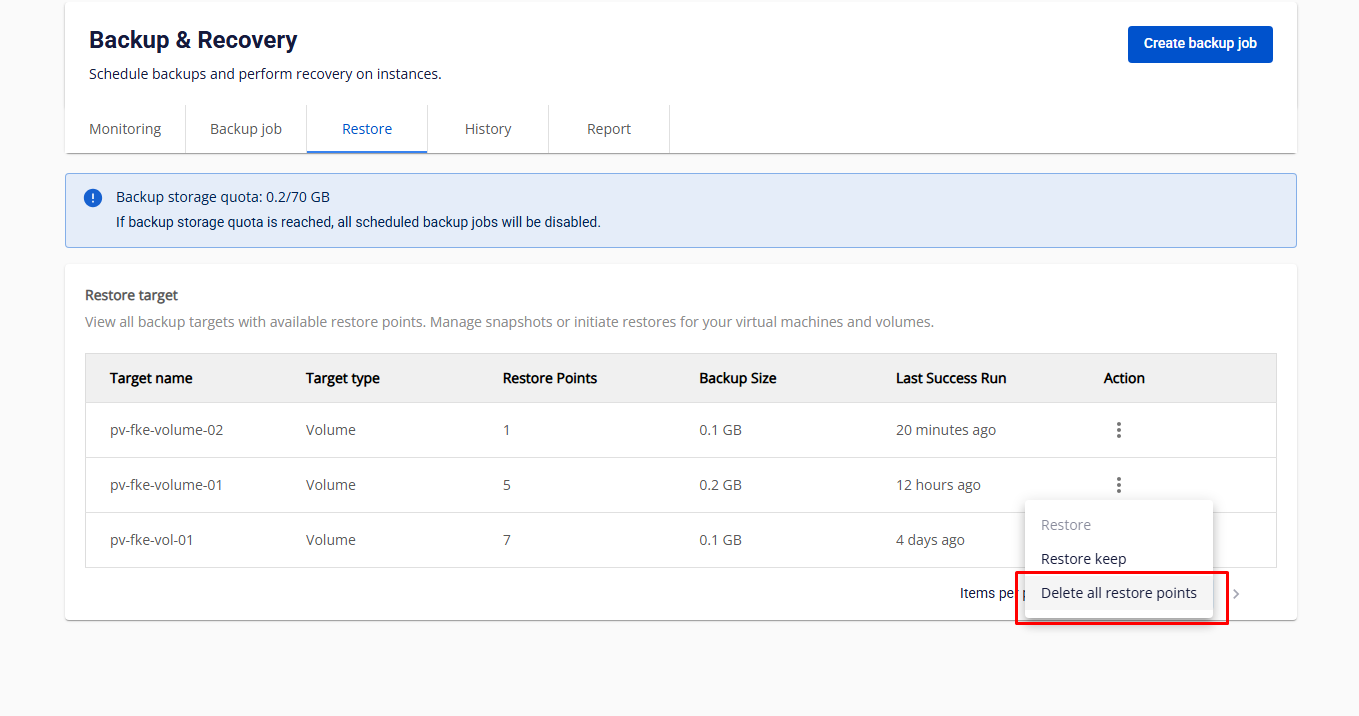Screen dimensions: 1359x716
Task: Click the greyed-out Restore menu entry
Action: [x=1066, y=525]
